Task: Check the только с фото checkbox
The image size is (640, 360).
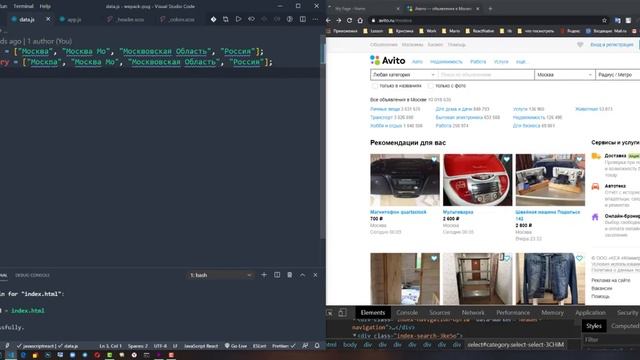Action: pos(430,86)
